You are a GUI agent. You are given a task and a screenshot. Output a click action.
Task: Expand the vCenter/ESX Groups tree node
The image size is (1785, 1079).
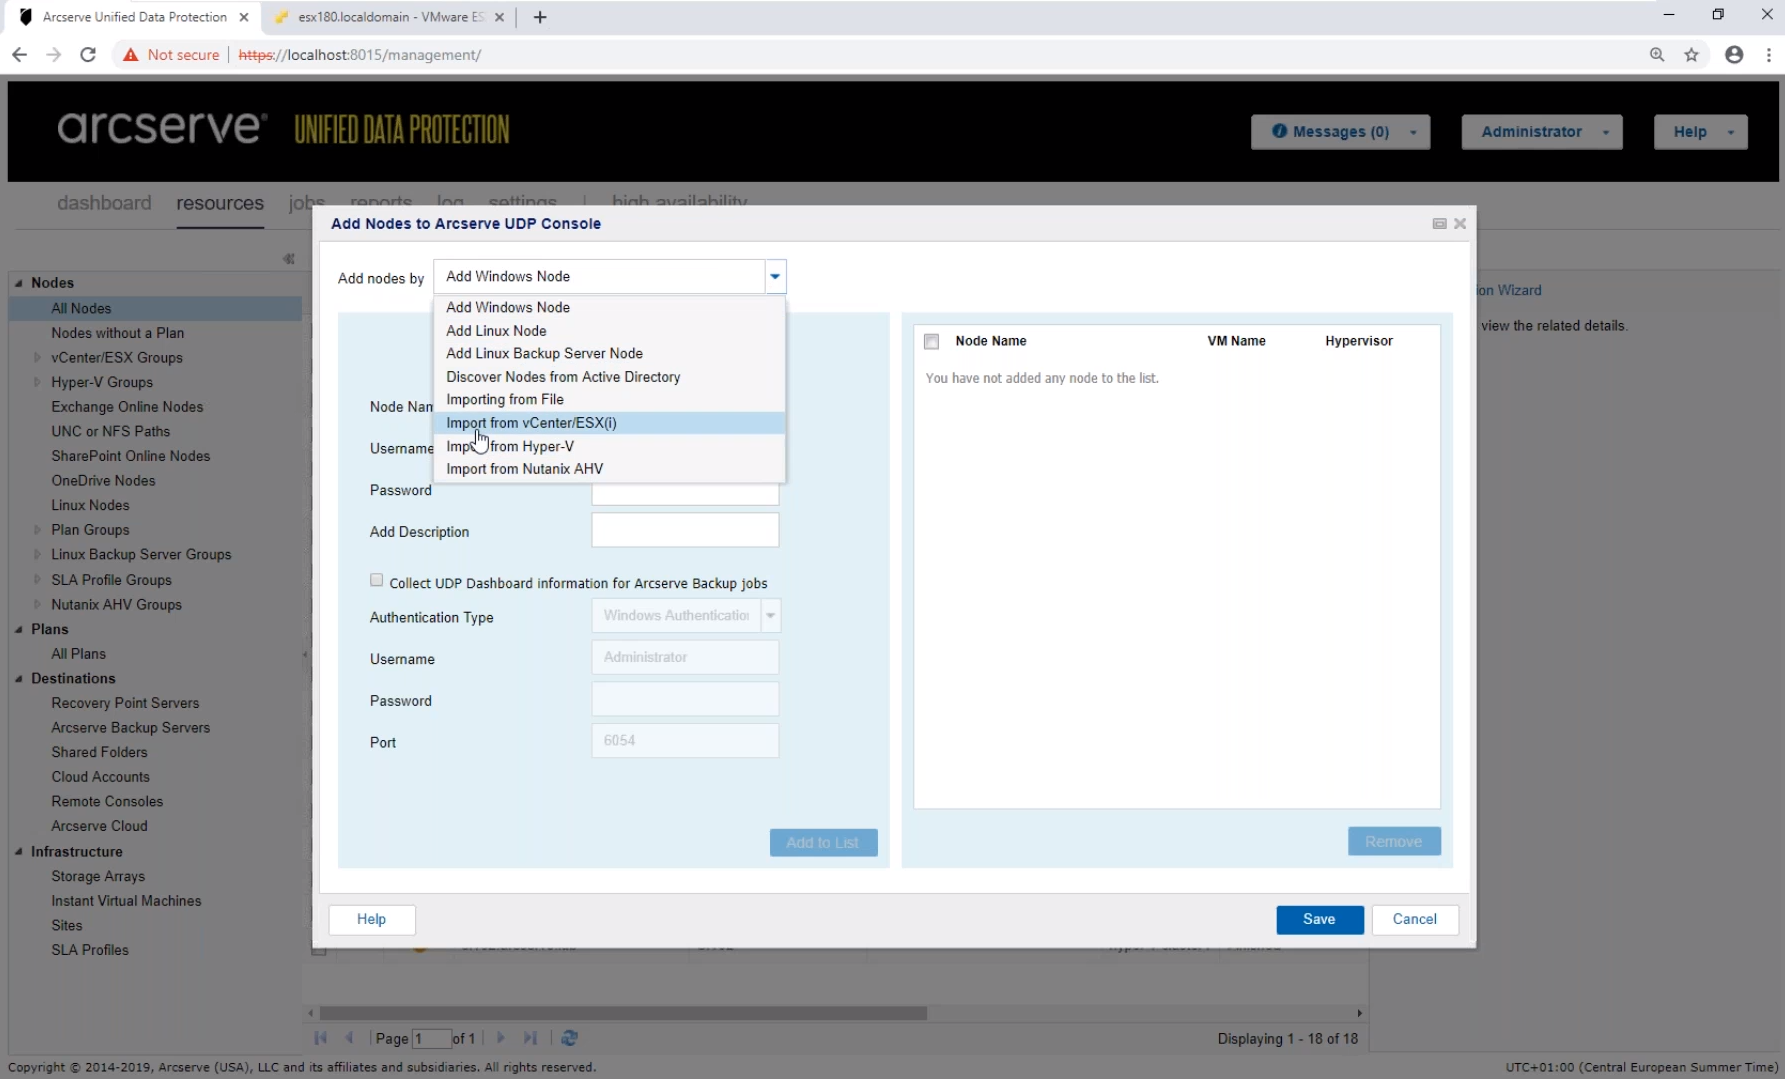38,357
